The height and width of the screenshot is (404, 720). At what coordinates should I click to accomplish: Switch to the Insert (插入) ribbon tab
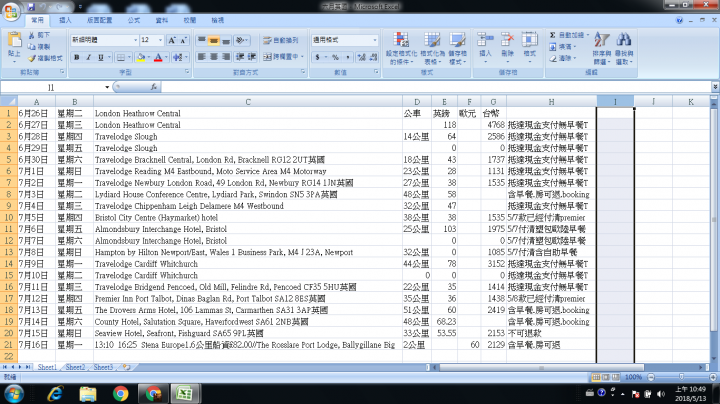click(x=65, y=20)
